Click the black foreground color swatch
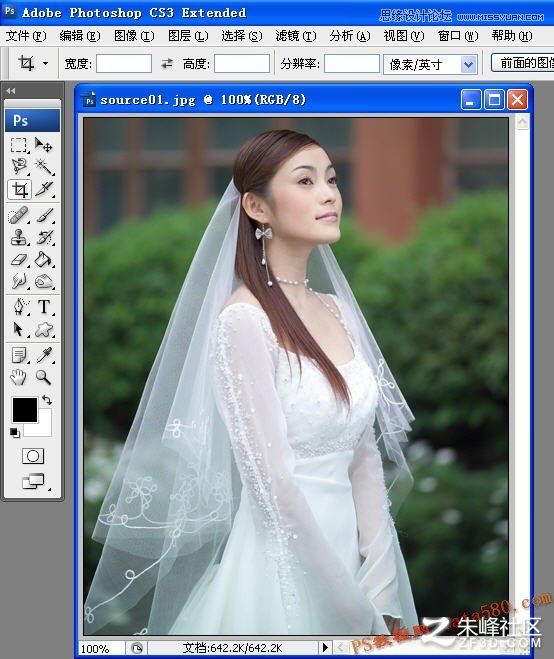 coord(25,410)
